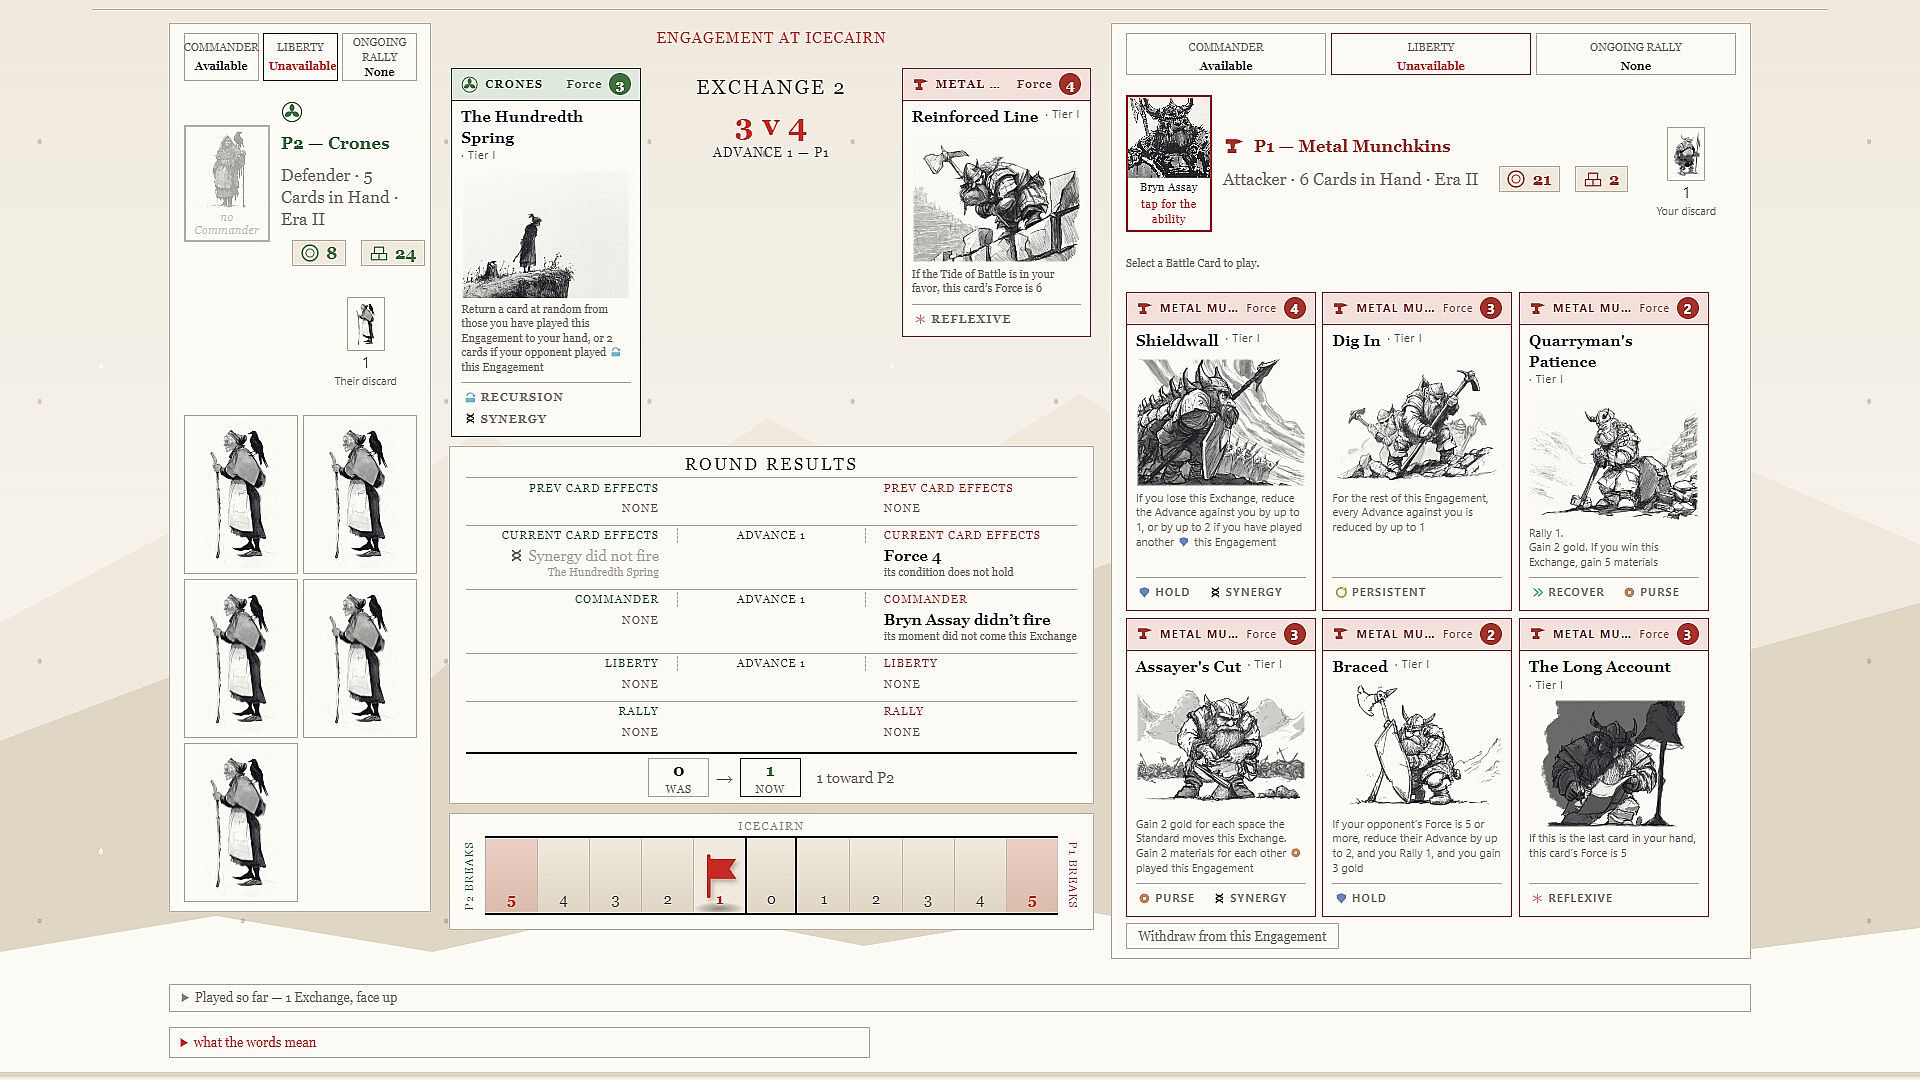1920x1080 pixels.
Task: Click the red flag marker on Icecairn track
Action: [x=720, y=876]
